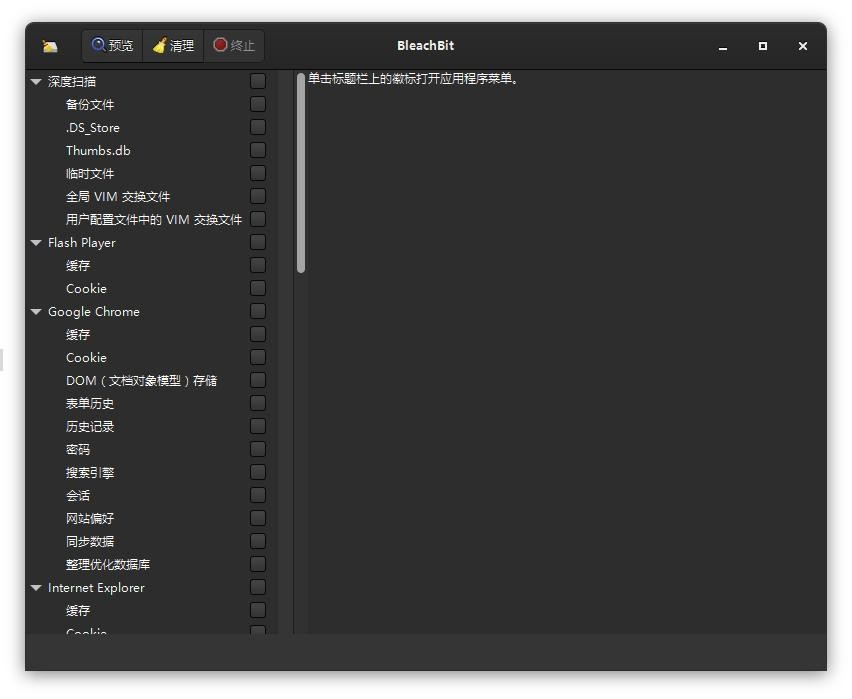Tick the Flash Player 缓存 checkbox
The image size is (852, 699).
[258, 265]
